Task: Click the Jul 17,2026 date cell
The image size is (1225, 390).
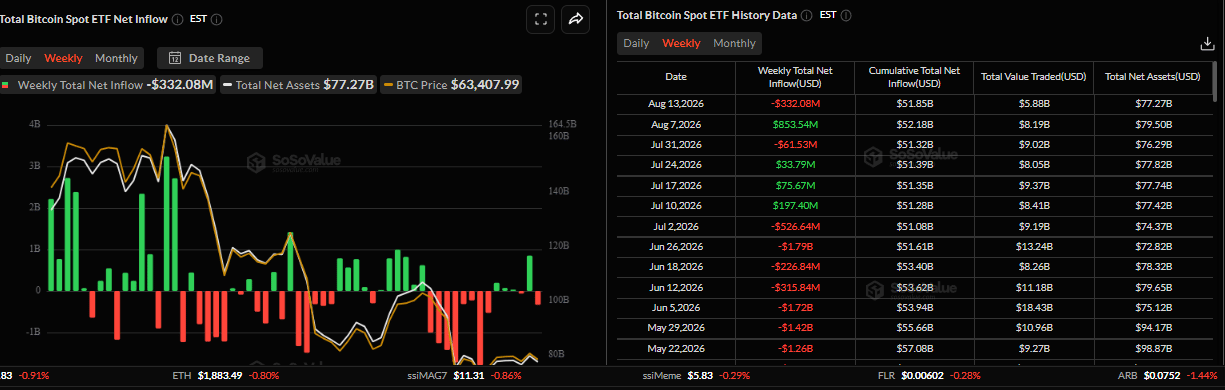Action: 676,185
